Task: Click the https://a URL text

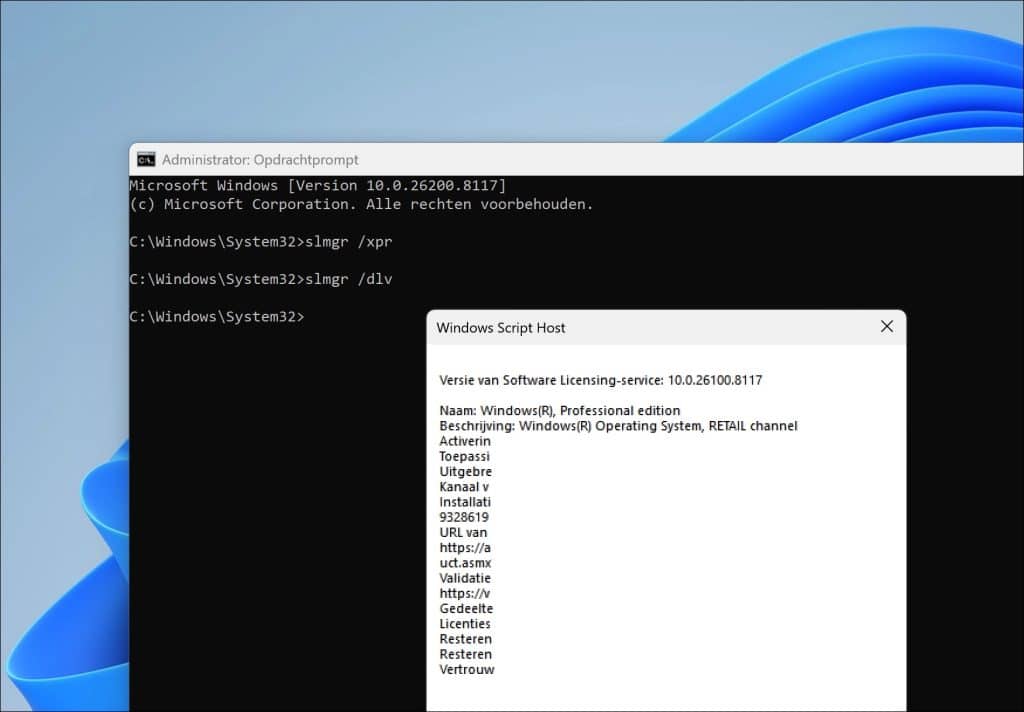Action: [465, 548]
